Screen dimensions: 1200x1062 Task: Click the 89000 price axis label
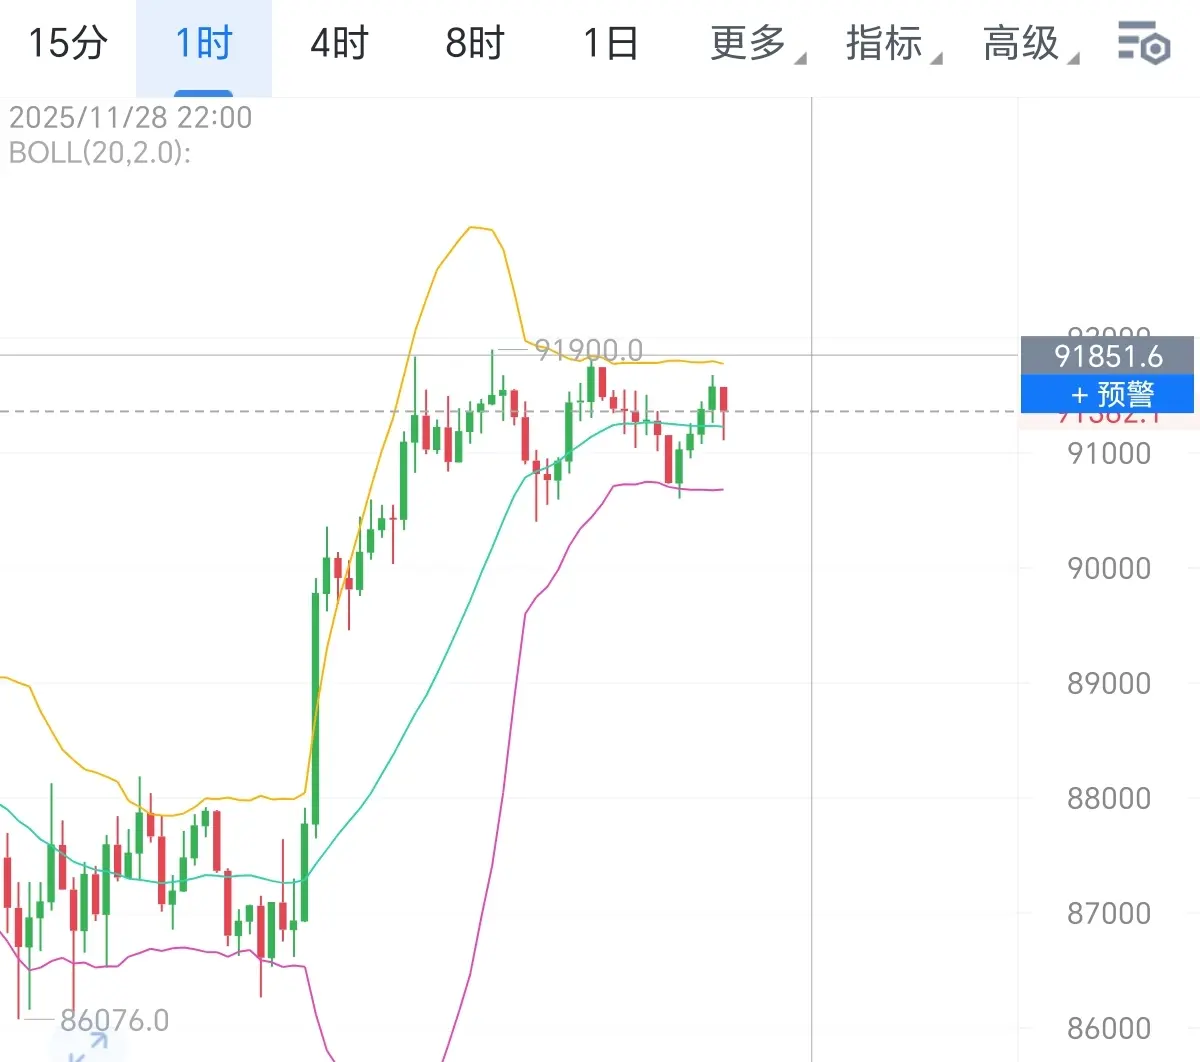1109,683
